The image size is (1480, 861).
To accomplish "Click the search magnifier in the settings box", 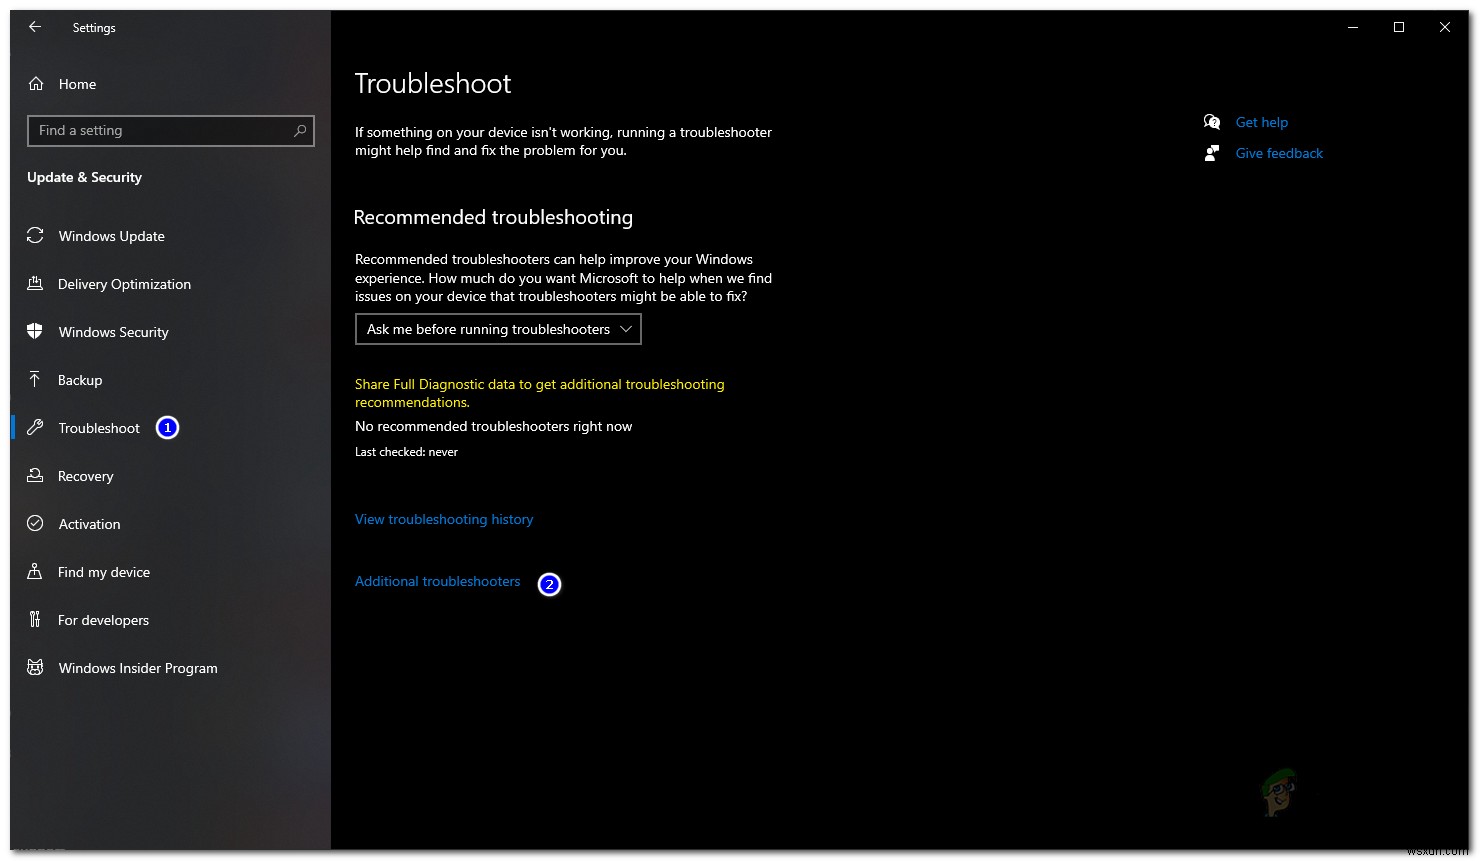I will pos(301,130).
